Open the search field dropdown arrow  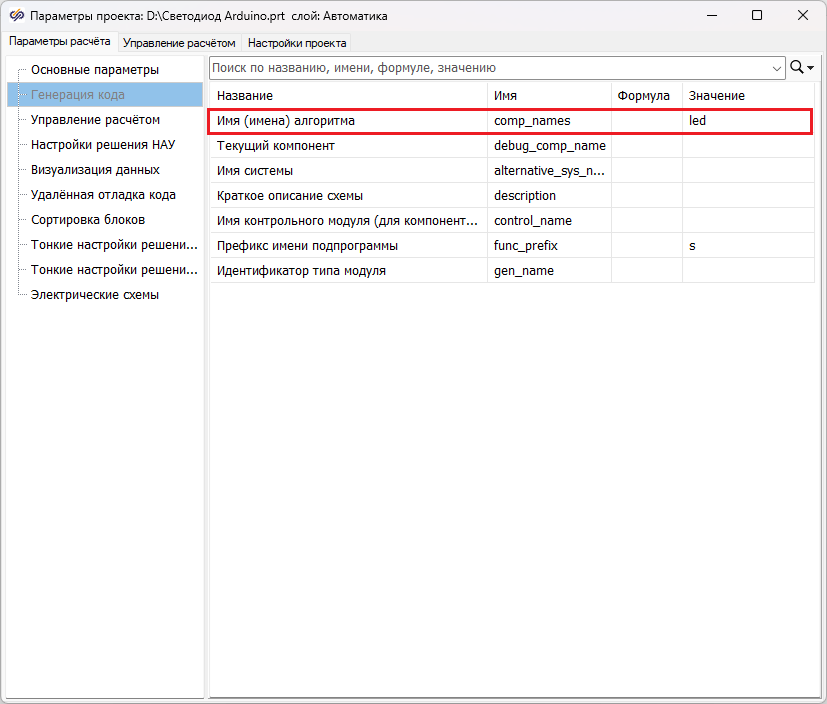point(777,68)
